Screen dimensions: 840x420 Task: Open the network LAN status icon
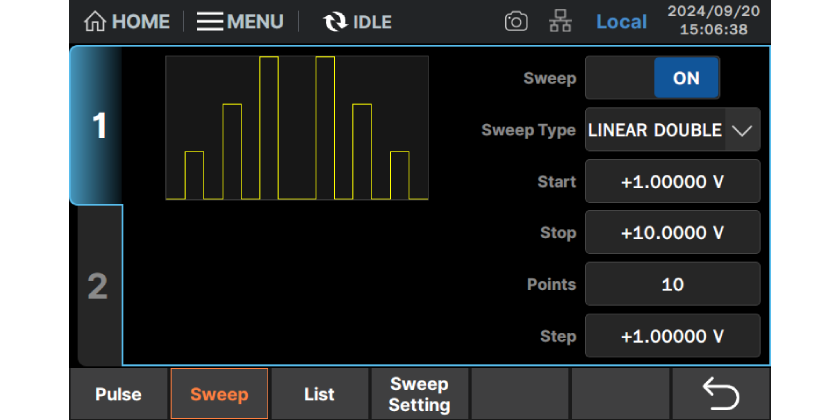pyautogui.click(x=561, y=21)
